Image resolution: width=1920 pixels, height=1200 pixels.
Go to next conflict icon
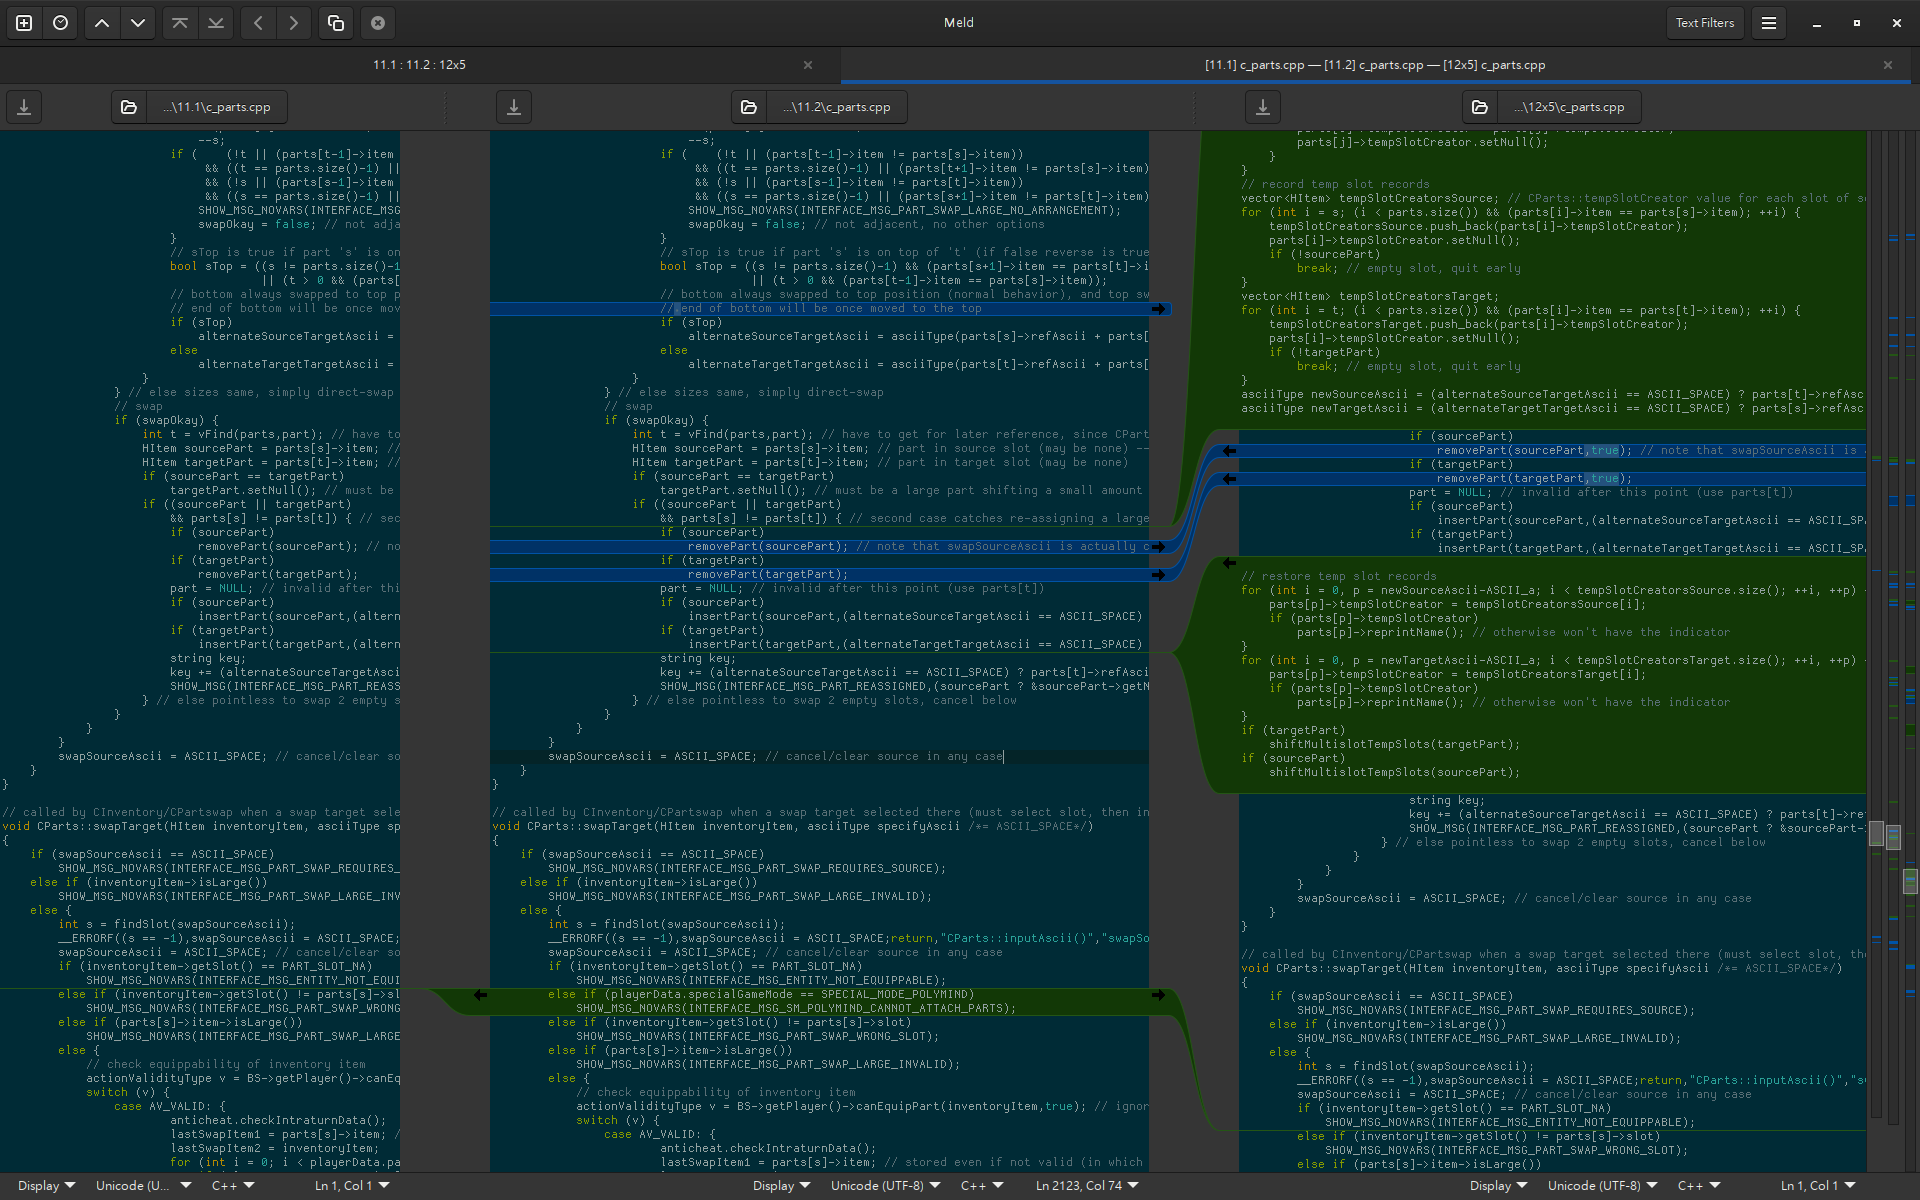(216, 22)
